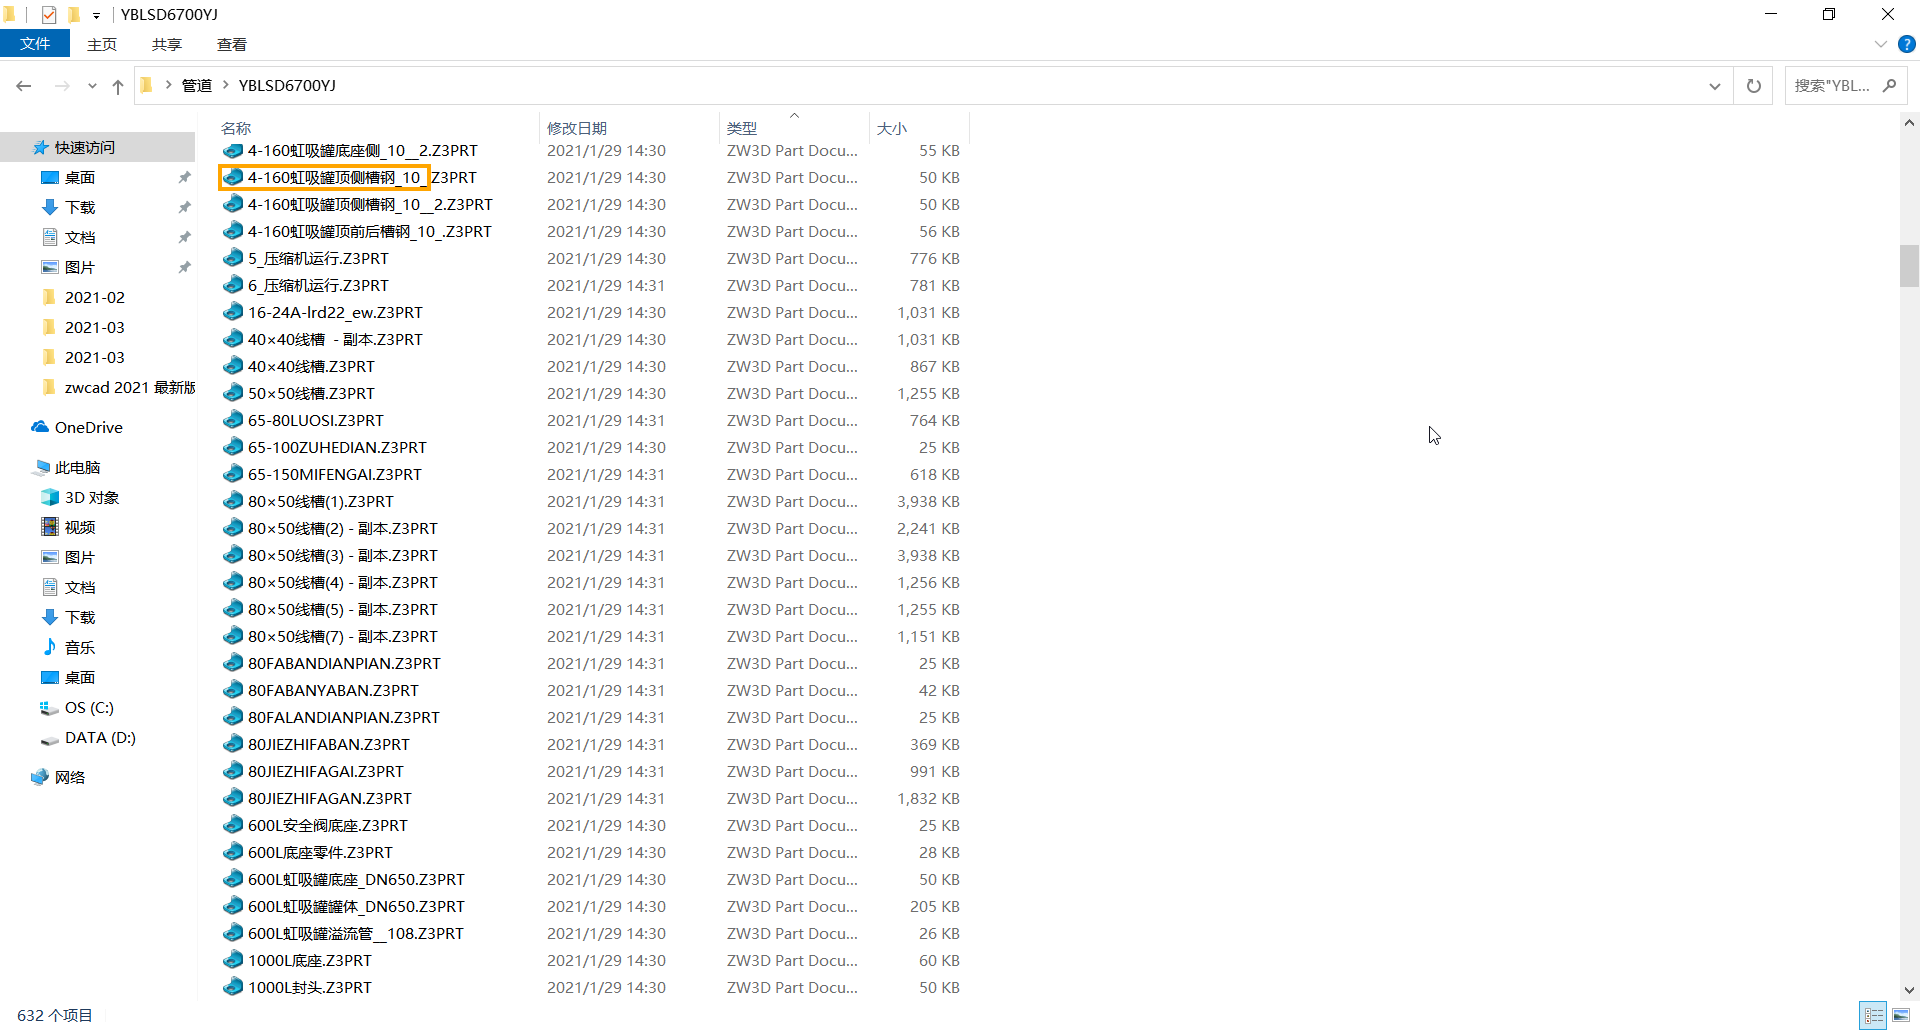Open the 2021-02 folder in sidebar
The height and width of the screenshot is (1030, 1920).
pyautogui.click(x=95, y=297)
